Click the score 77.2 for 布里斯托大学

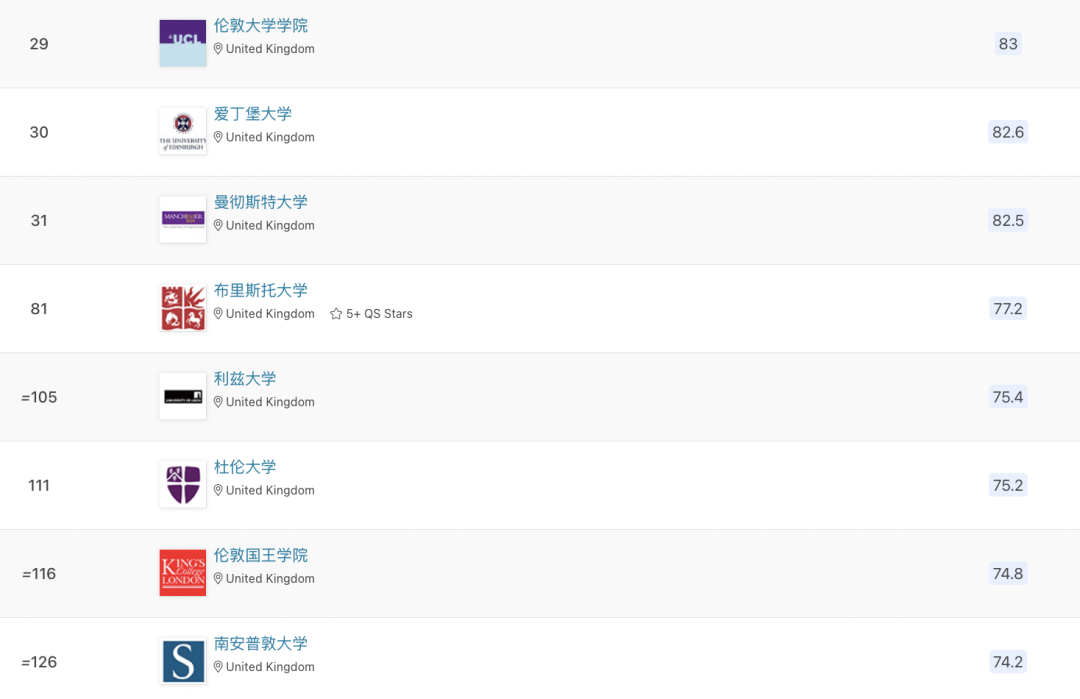click(1008, 309)
